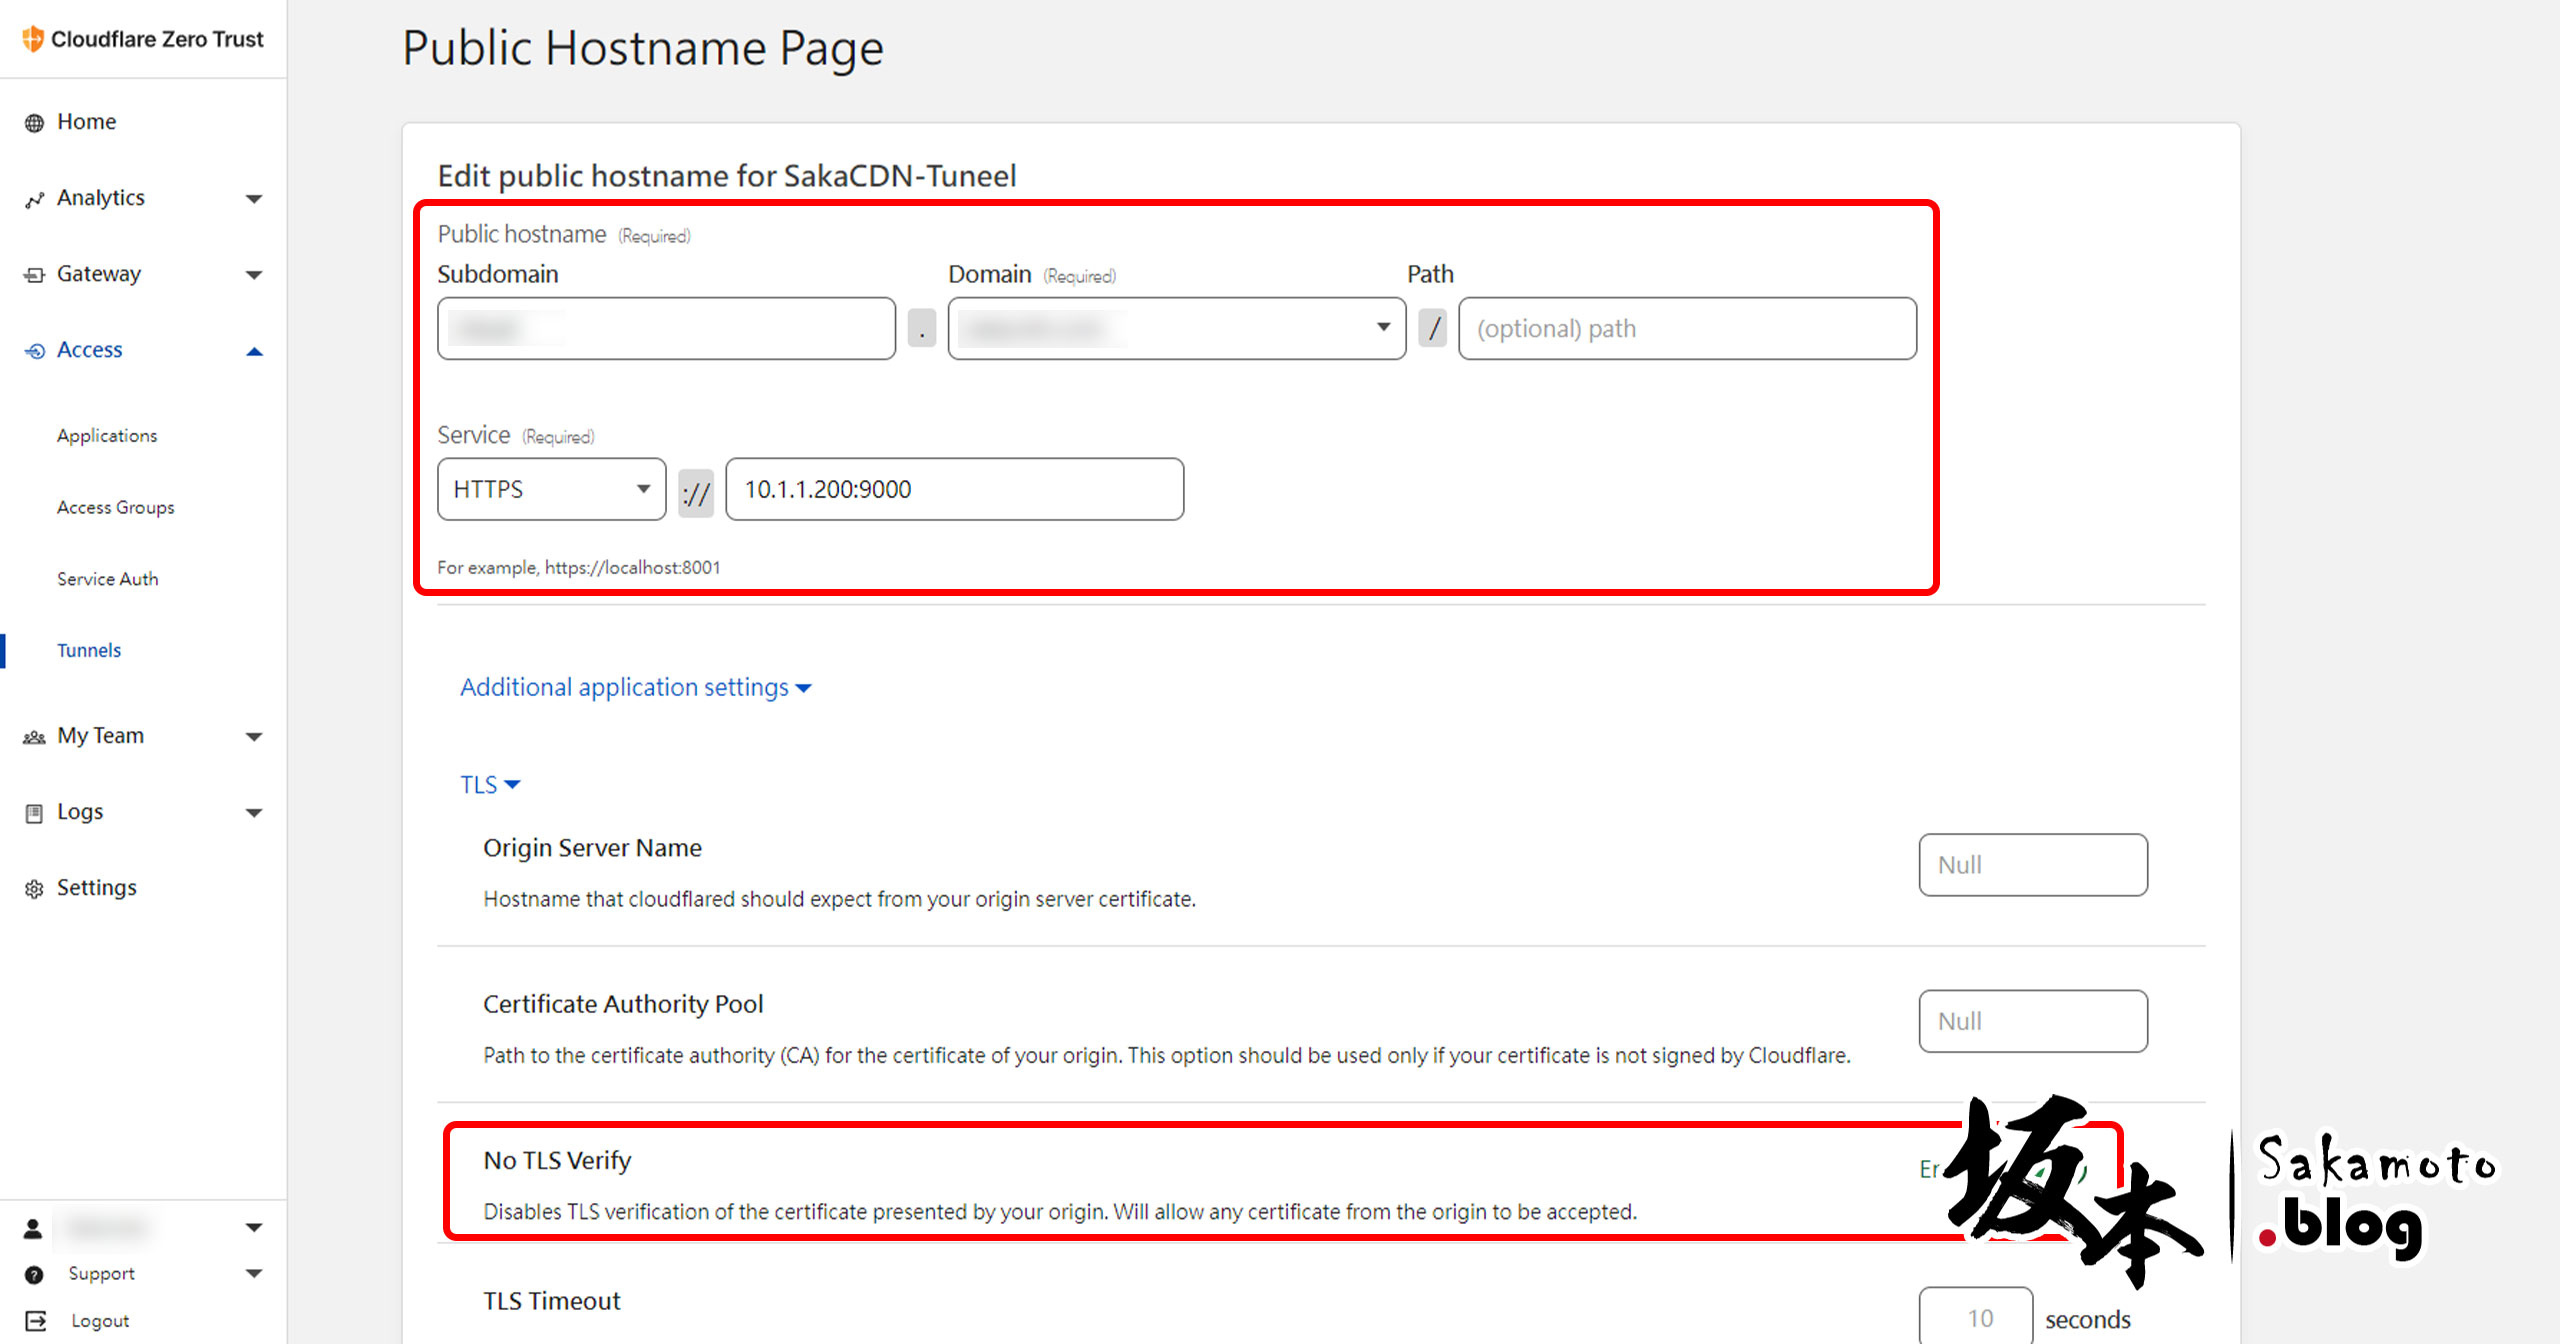2560x1344 pixels.
Task: Click the Analytics chart icon
Action: point(34,199)
